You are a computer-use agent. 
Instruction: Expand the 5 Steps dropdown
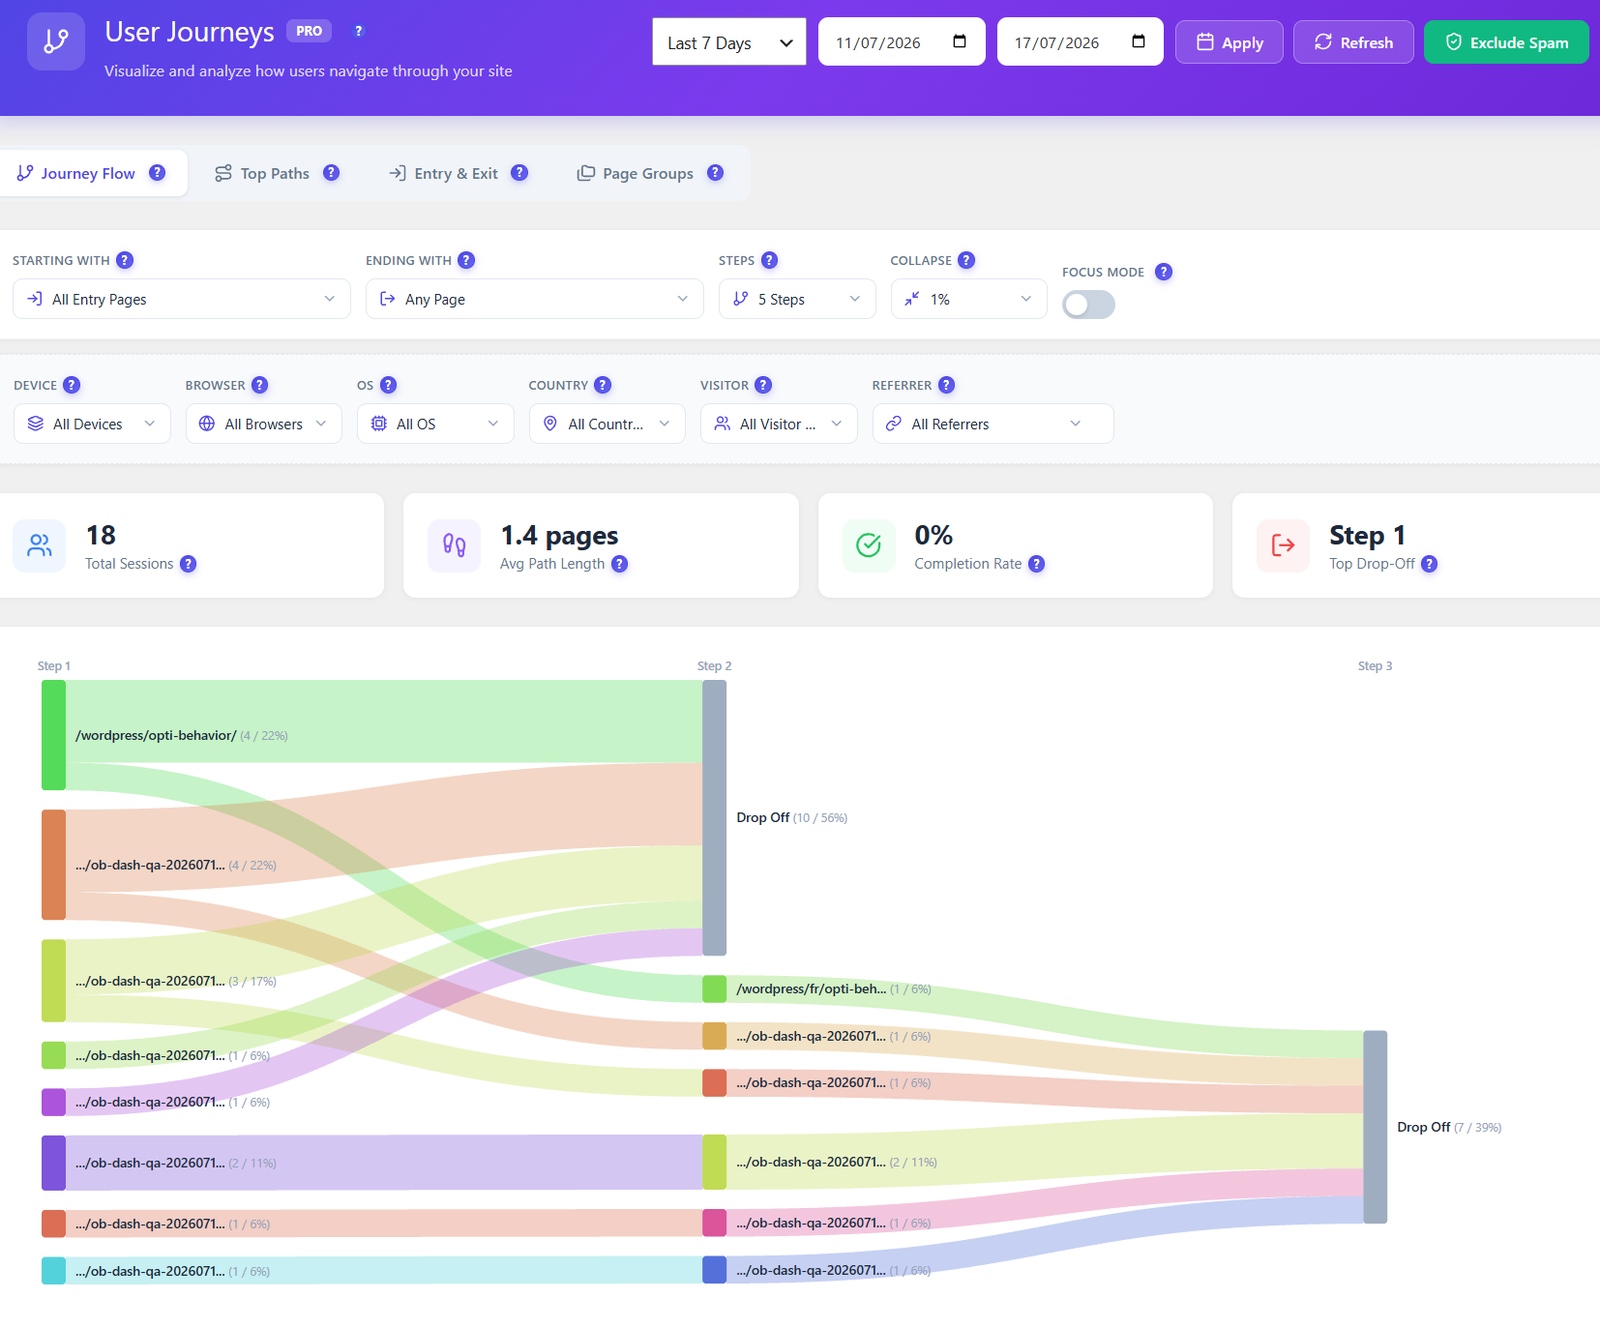tap(797, 299)
